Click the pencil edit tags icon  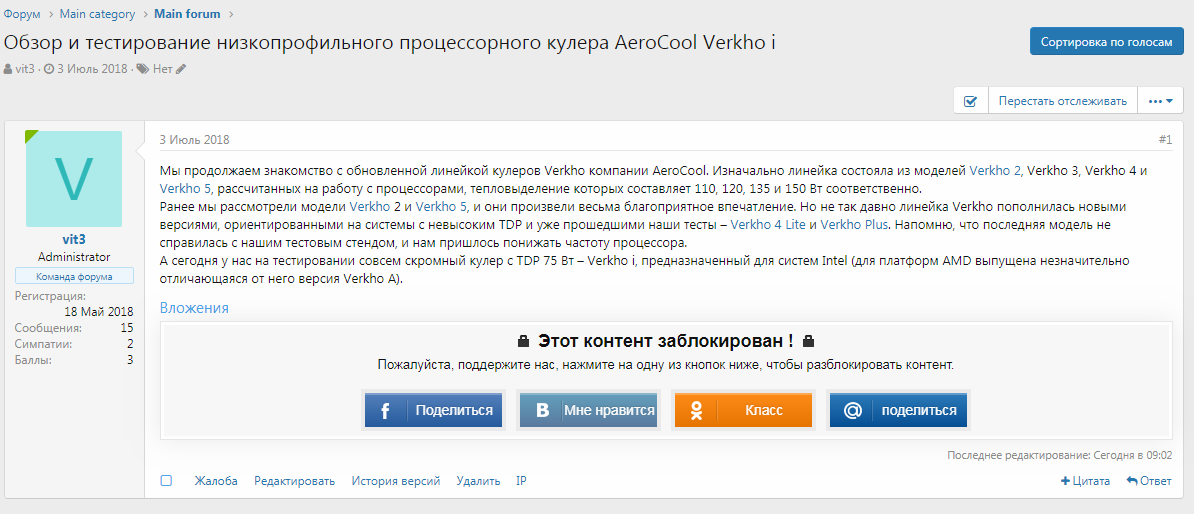(x=181, y=69)
